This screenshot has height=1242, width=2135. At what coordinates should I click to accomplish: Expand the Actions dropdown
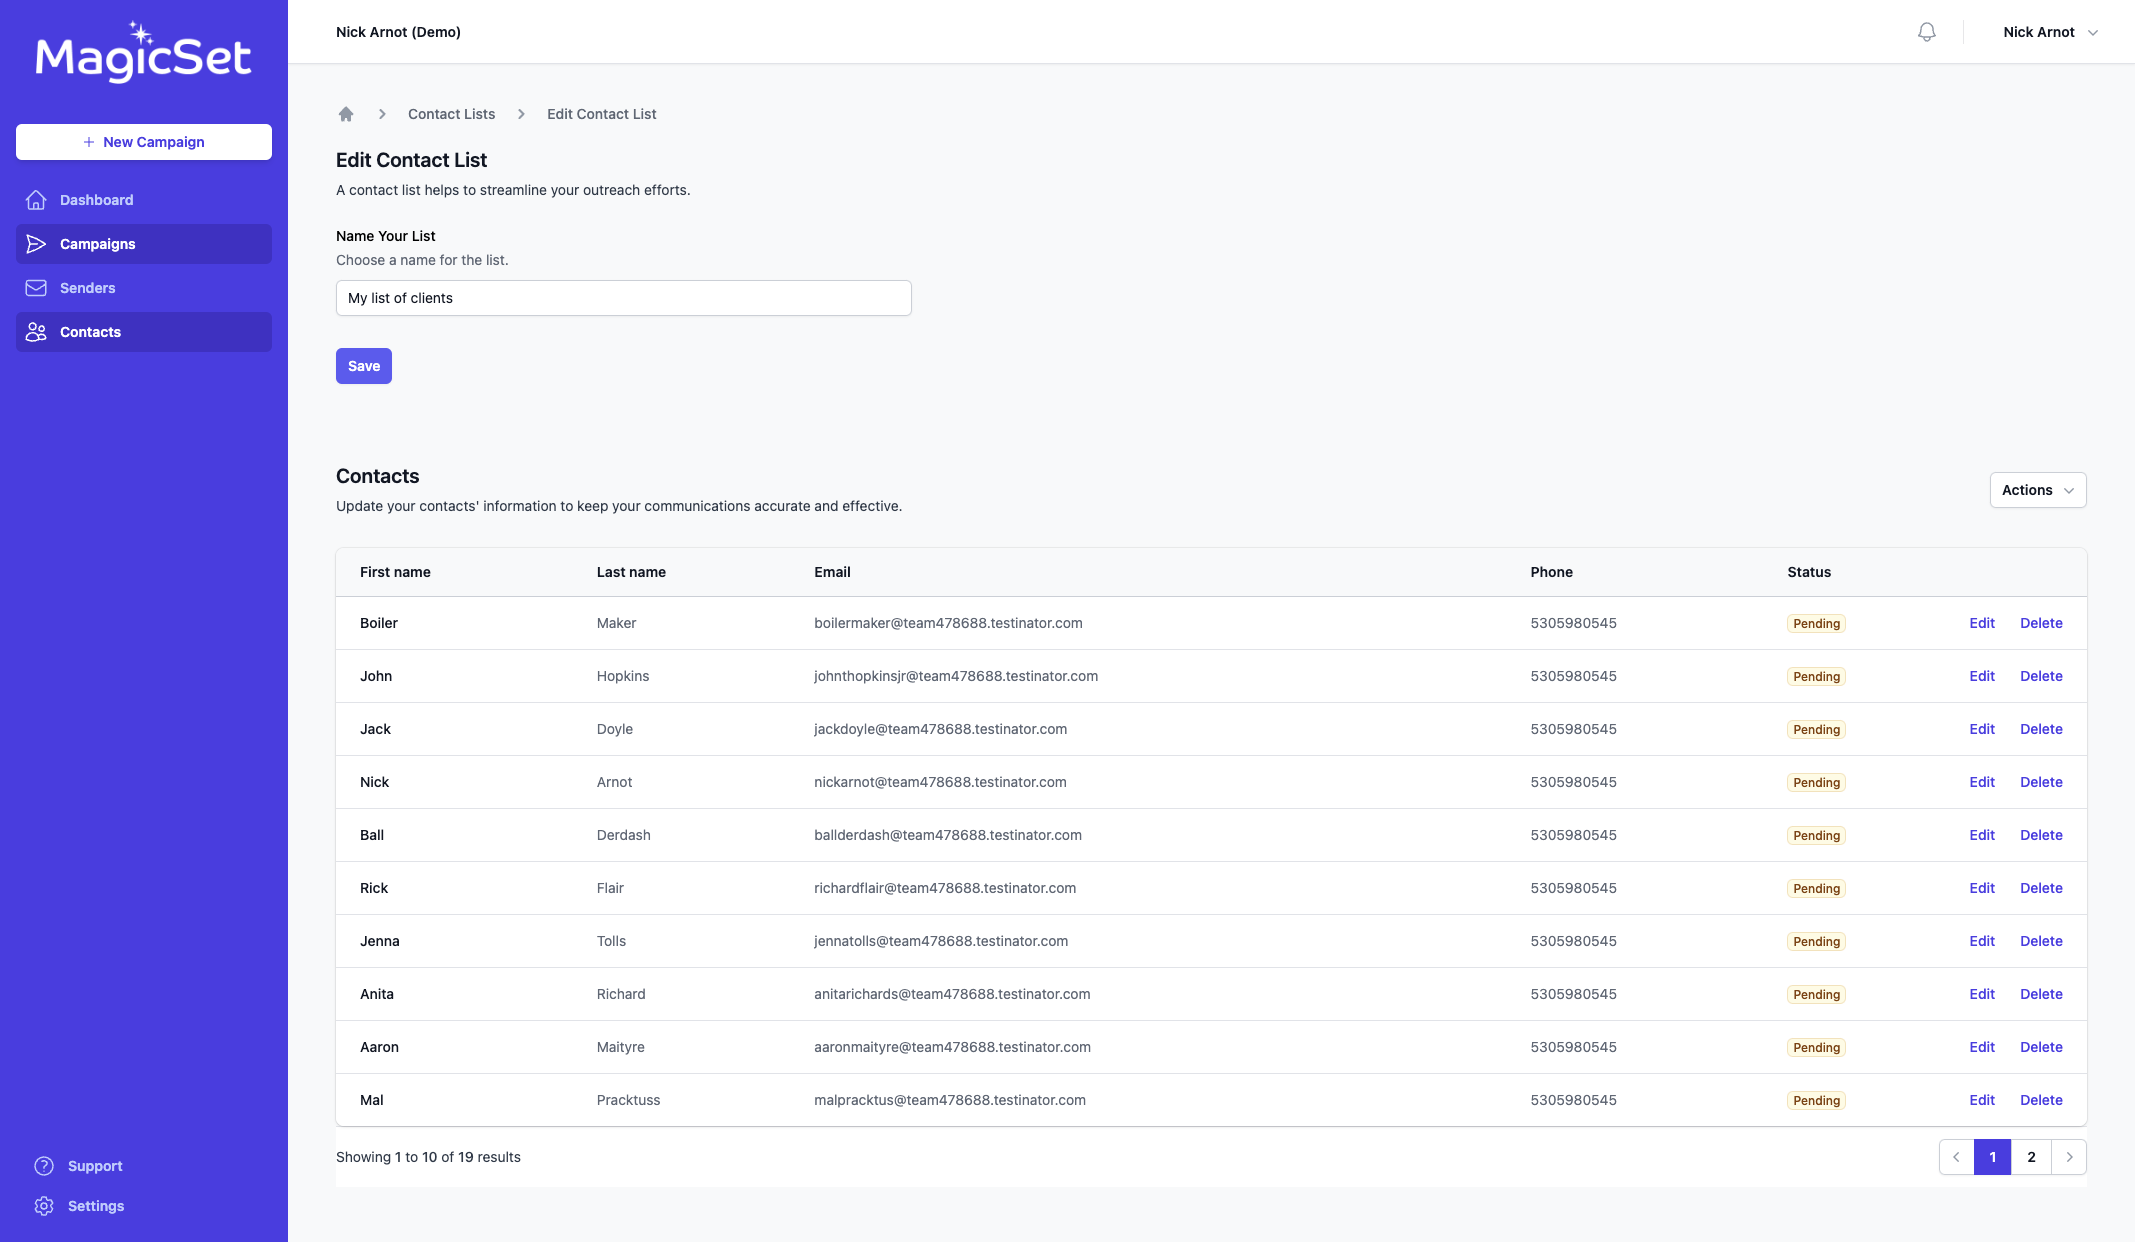coord(2038,490)
